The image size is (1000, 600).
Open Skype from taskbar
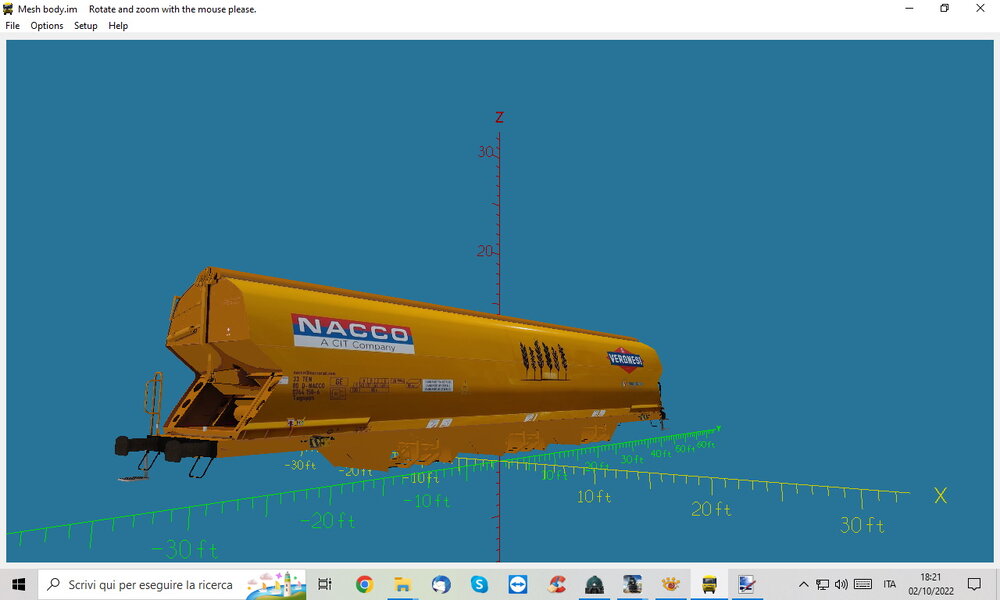[479, 584]
